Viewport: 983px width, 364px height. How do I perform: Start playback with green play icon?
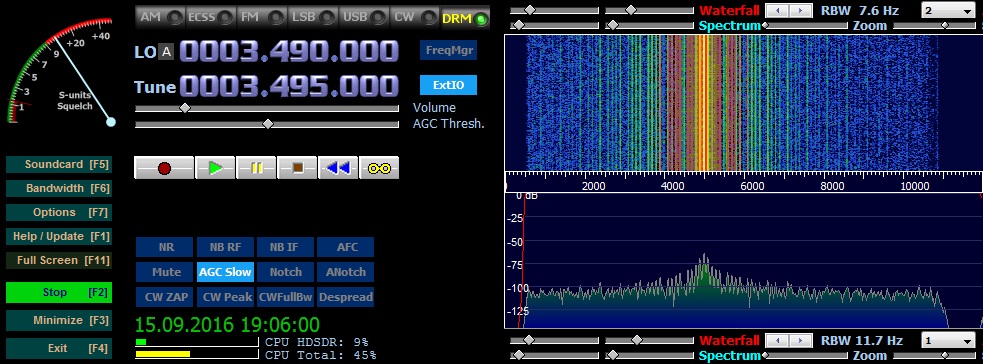(x=215, y=168)
